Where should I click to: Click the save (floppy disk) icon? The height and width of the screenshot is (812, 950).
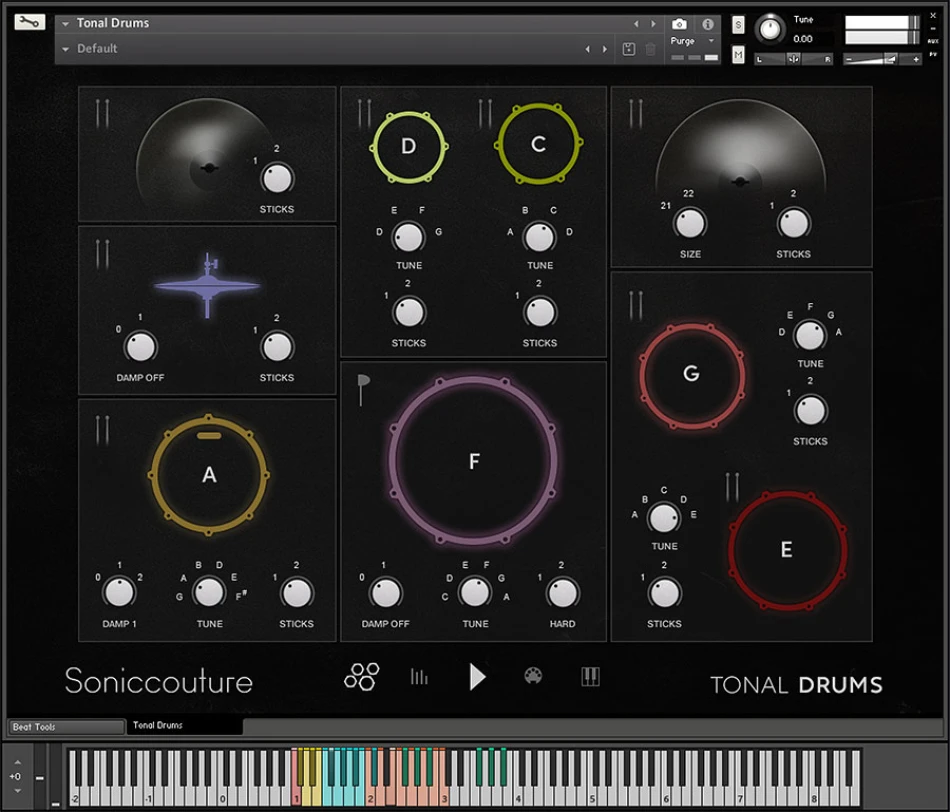(629, 48)
